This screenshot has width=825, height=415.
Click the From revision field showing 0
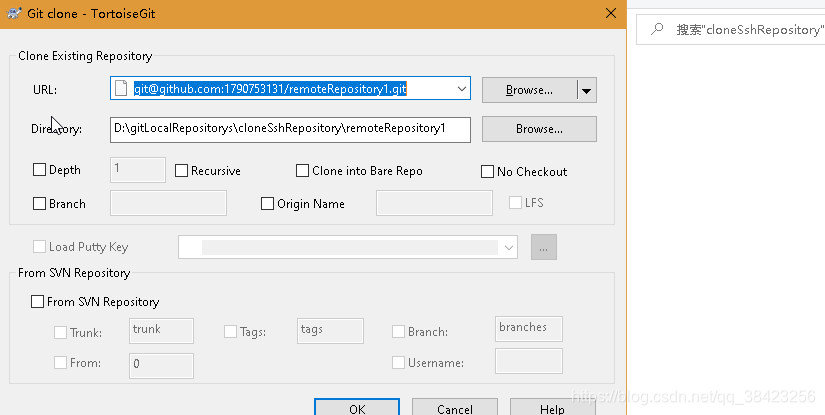pos(161,366)
